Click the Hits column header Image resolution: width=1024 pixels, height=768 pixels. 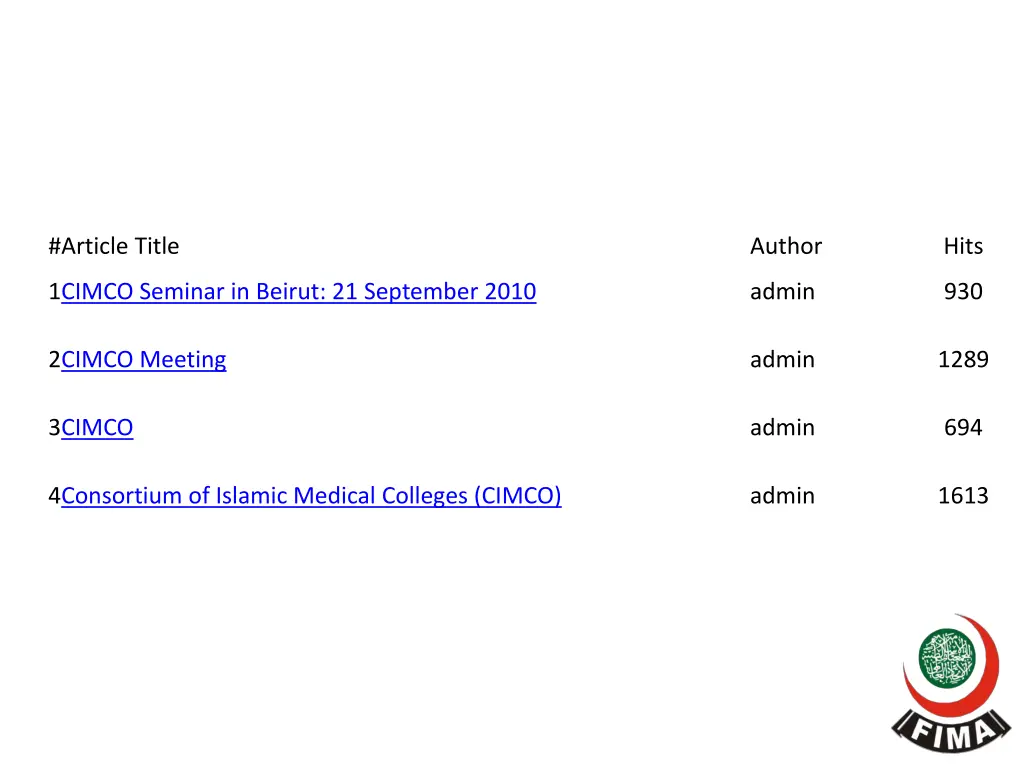click(963, 246)
